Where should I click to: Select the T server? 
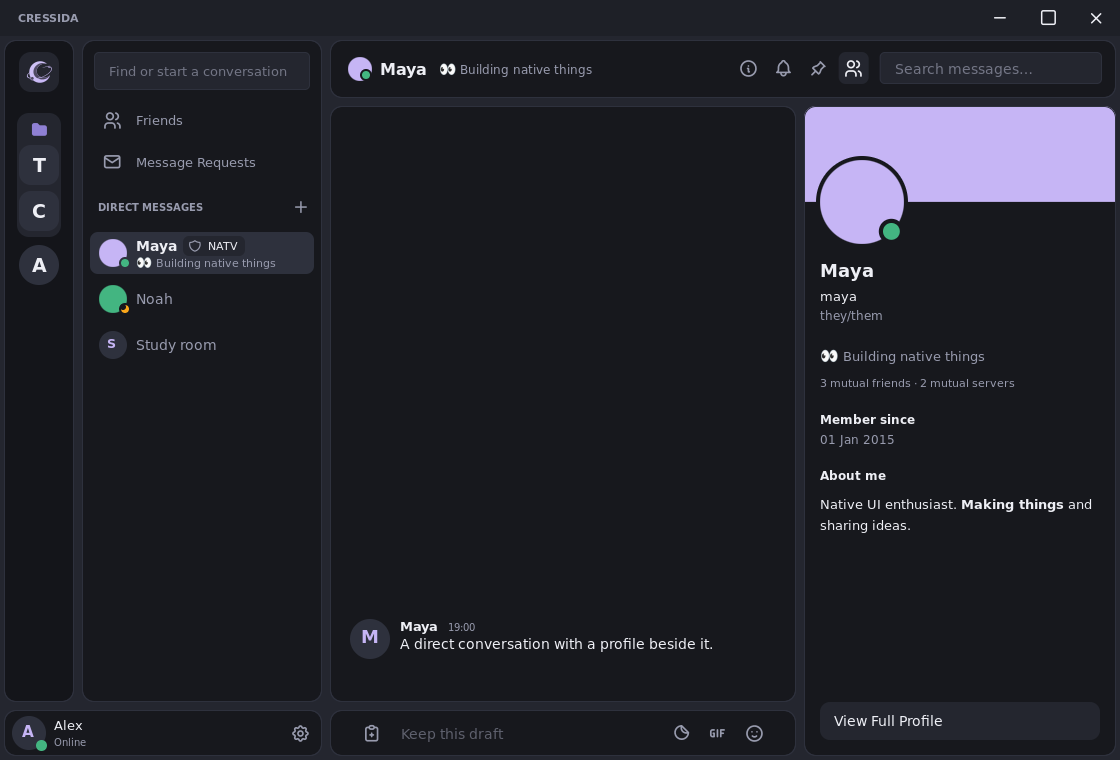coord(39,166)
